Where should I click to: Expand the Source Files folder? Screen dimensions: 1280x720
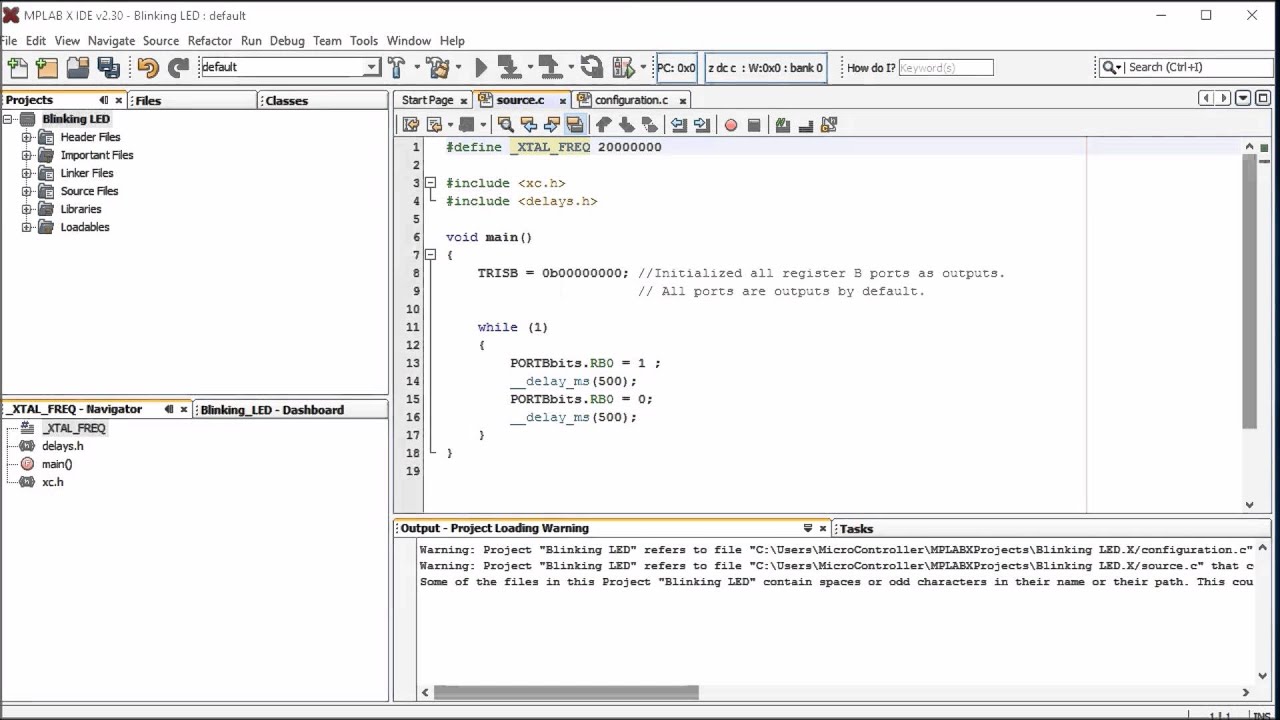point(27,191)
